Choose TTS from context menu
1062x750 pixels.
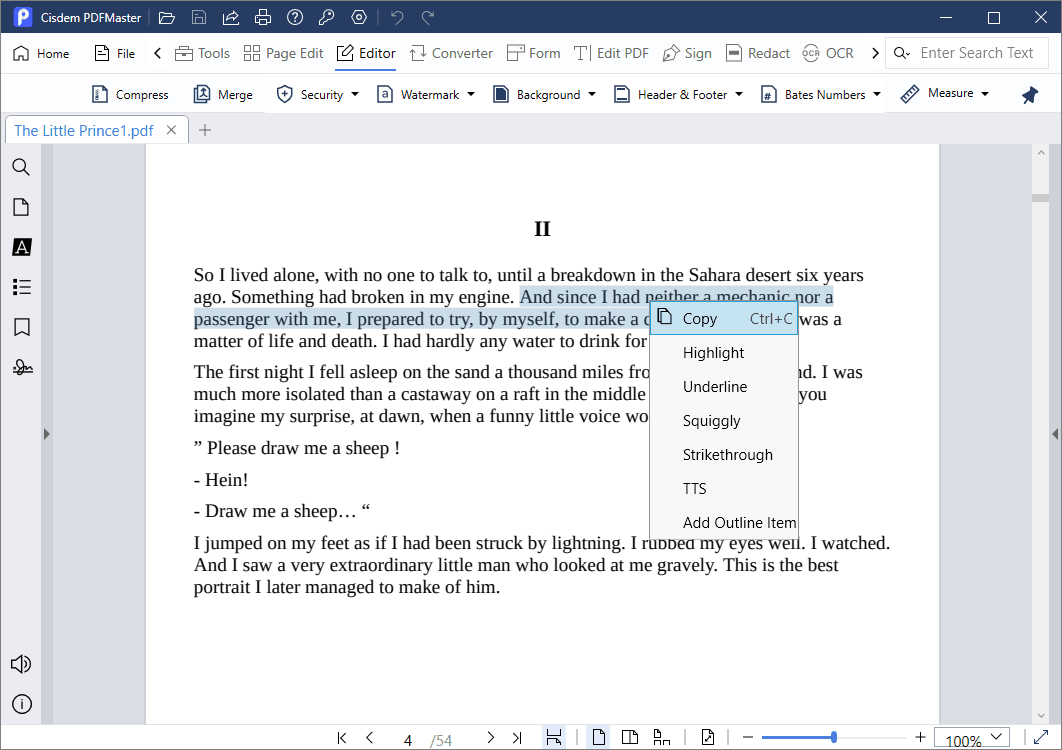click(724, 488)
